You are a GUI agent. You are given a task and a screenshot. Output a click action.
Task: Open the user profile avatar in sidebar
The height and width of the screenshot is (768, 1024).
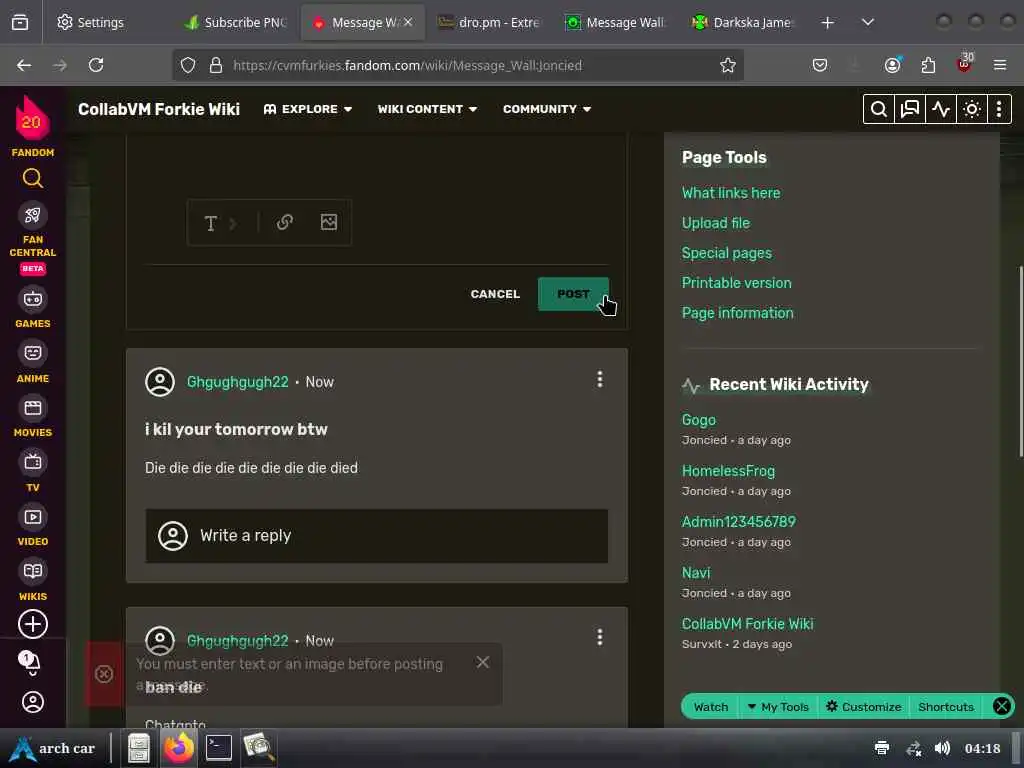33,702
